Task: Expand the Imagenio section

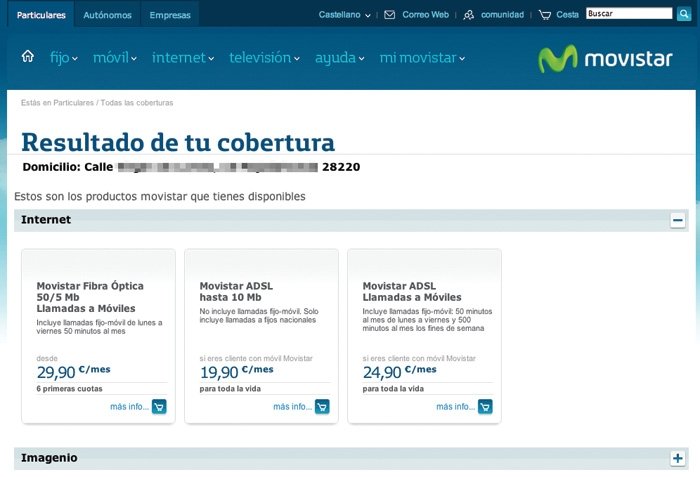Action: [x=678, y=458]
